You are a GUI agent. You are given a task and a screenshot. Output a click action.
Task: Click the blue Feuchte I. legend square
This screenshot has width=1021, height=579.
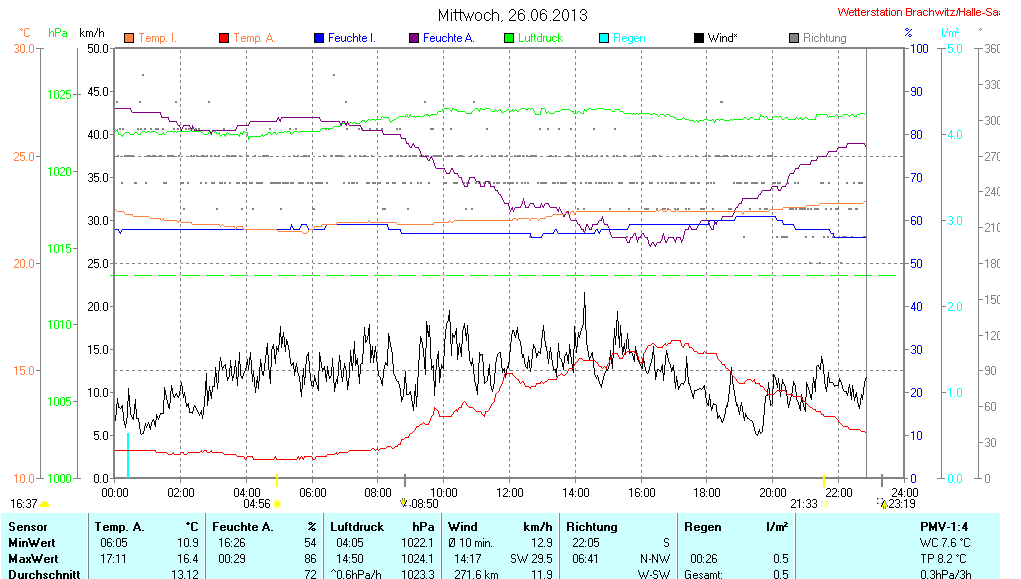319,38
